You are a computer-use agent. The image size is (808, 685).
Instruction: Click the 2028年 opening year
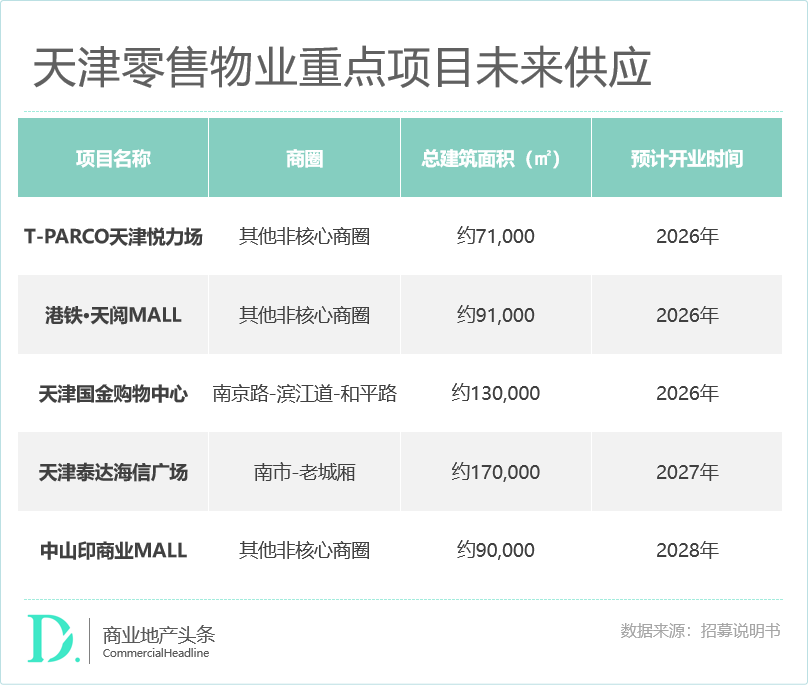pos(687,550)
